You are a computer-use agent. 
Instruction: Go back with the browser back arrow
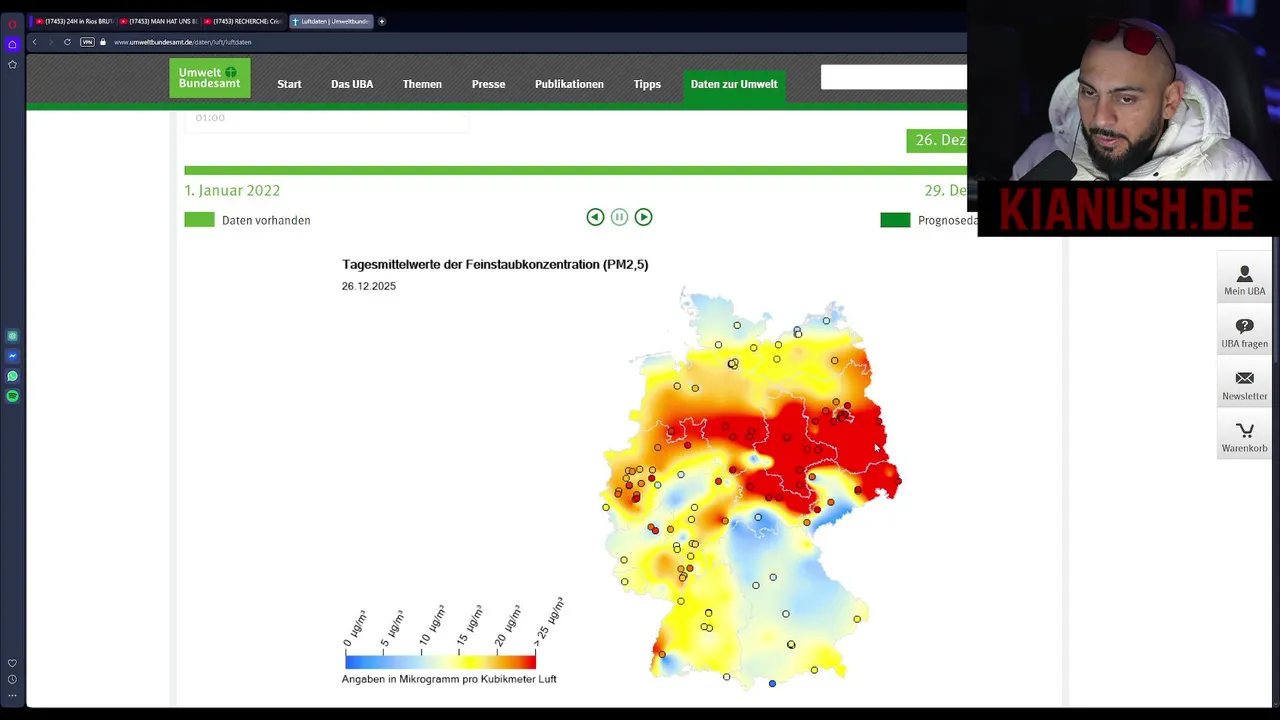pos(34,42)
